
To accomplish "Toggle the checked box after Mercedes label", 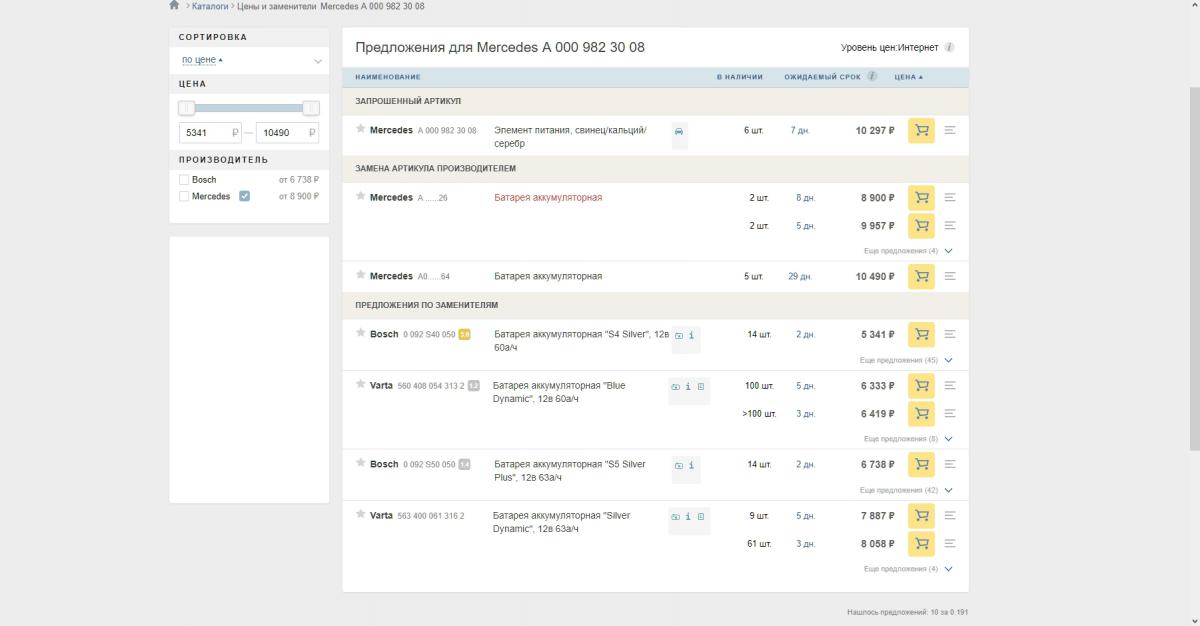I will click(x=244, y=196).
